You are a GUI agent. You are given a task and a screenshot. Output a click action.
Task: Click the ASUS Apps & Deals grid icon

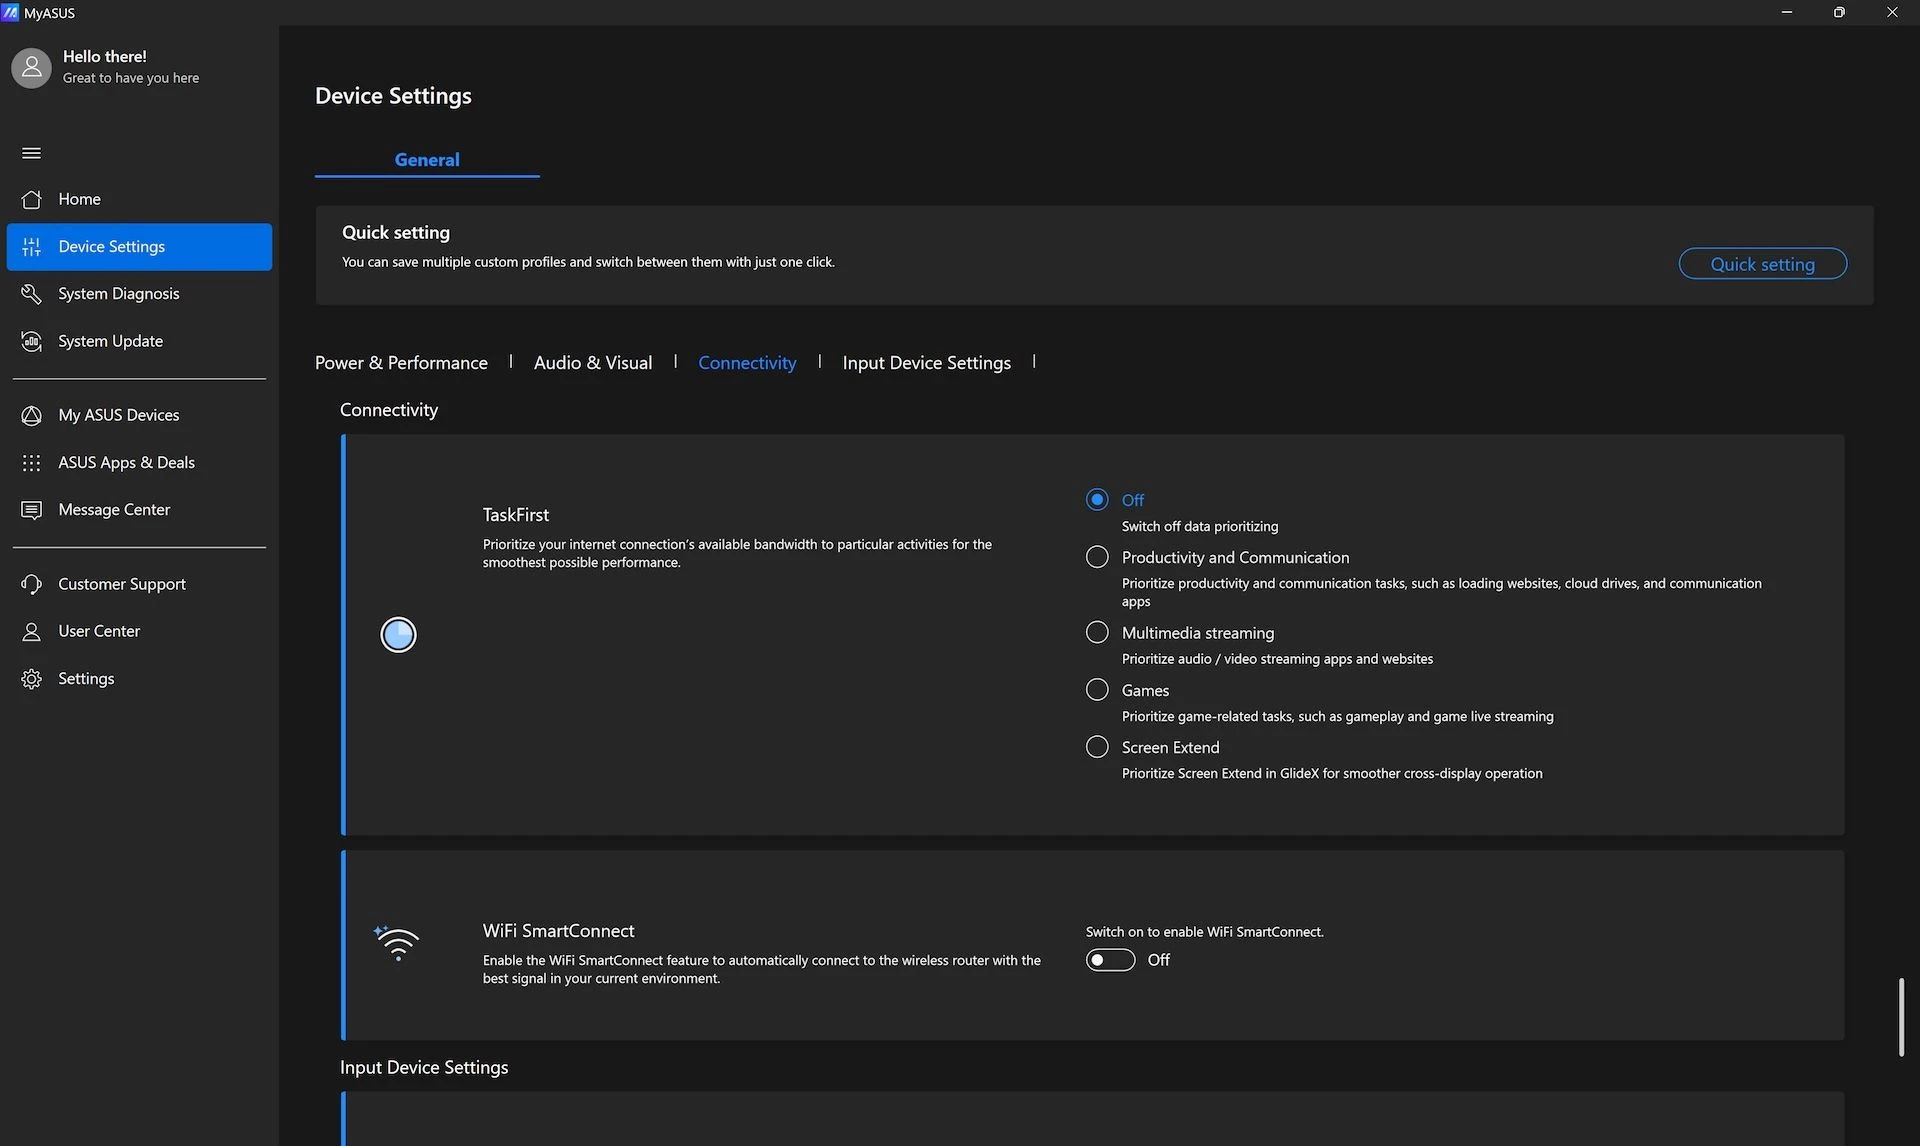31,463
